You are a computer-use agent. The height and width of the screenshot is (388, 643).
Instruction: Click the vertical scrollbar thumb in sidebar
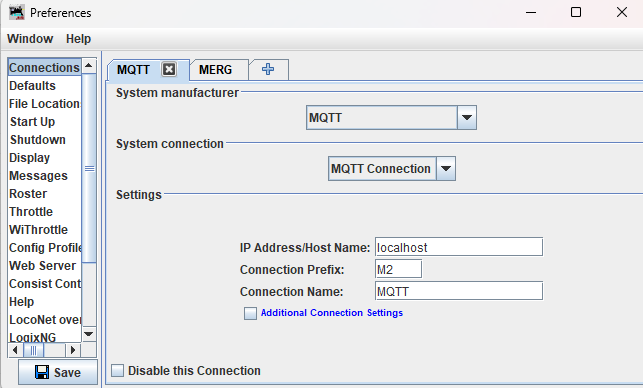tap(89, 168)
